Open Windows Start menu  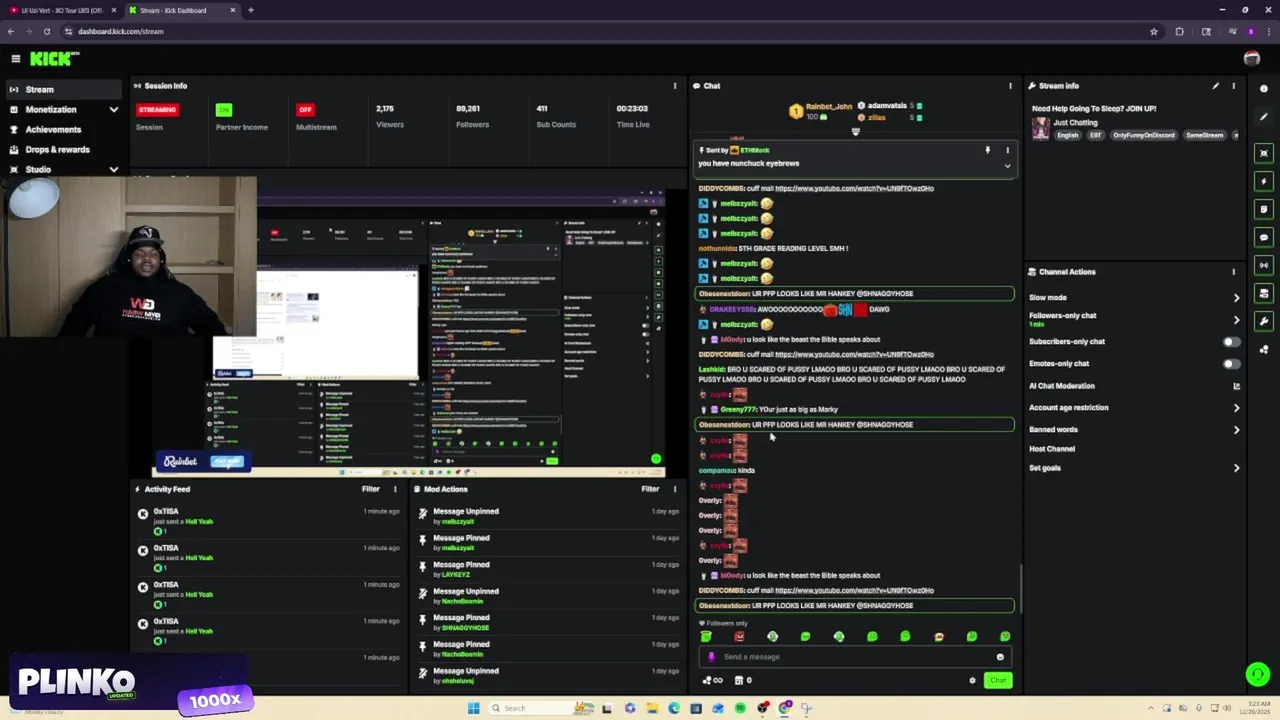[473, 708]
